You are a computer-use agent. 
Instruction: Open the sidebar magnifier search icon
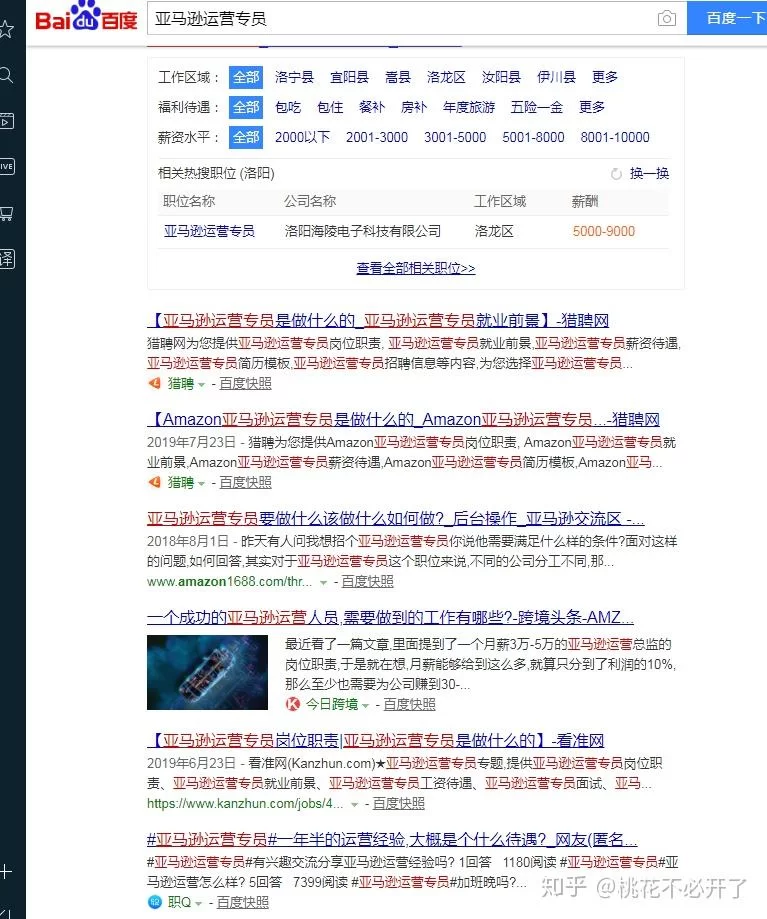(7, 75)
